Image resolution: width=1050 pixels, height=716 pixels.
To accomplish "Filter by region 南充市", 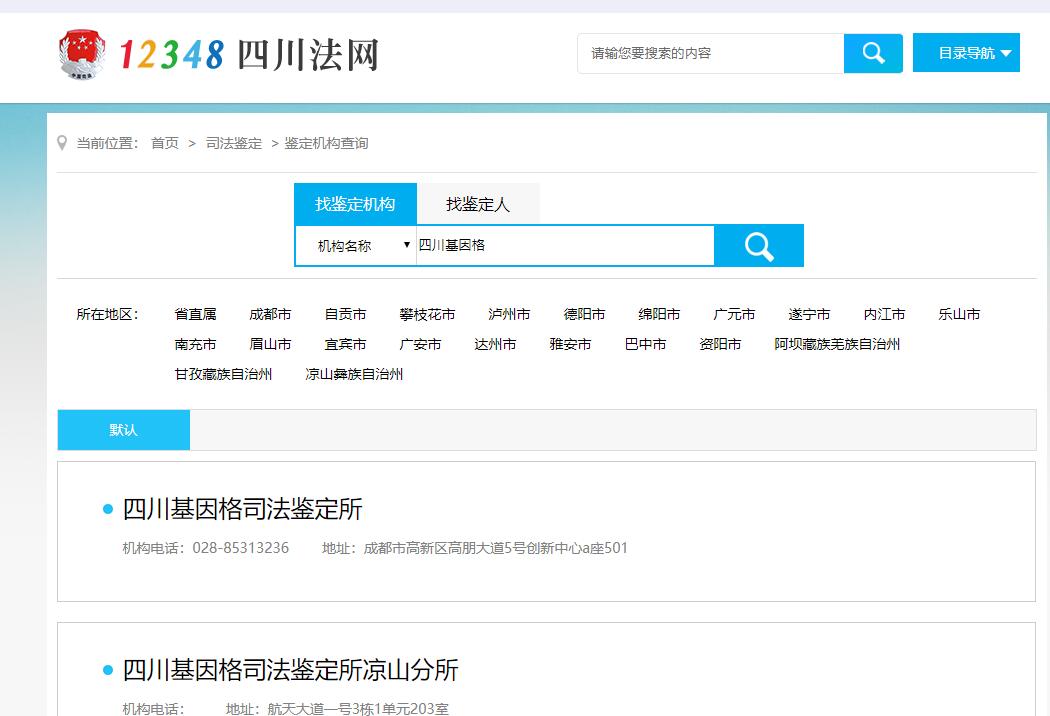I will [196, 344].
